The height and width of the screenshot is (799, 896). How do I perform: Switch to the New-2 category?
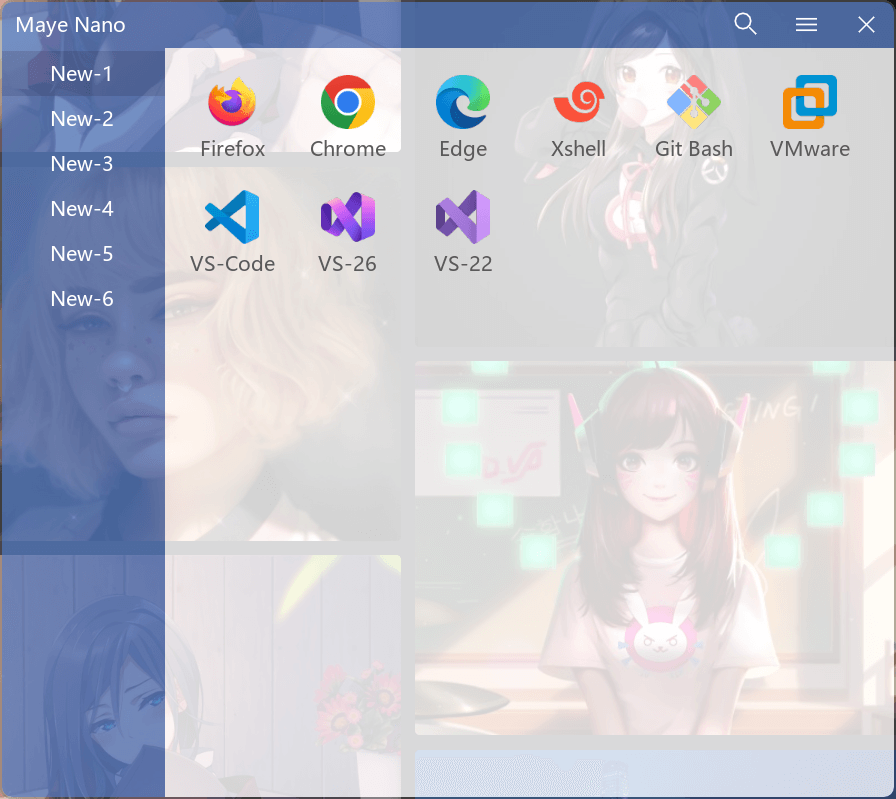click(x=82, y=119)
